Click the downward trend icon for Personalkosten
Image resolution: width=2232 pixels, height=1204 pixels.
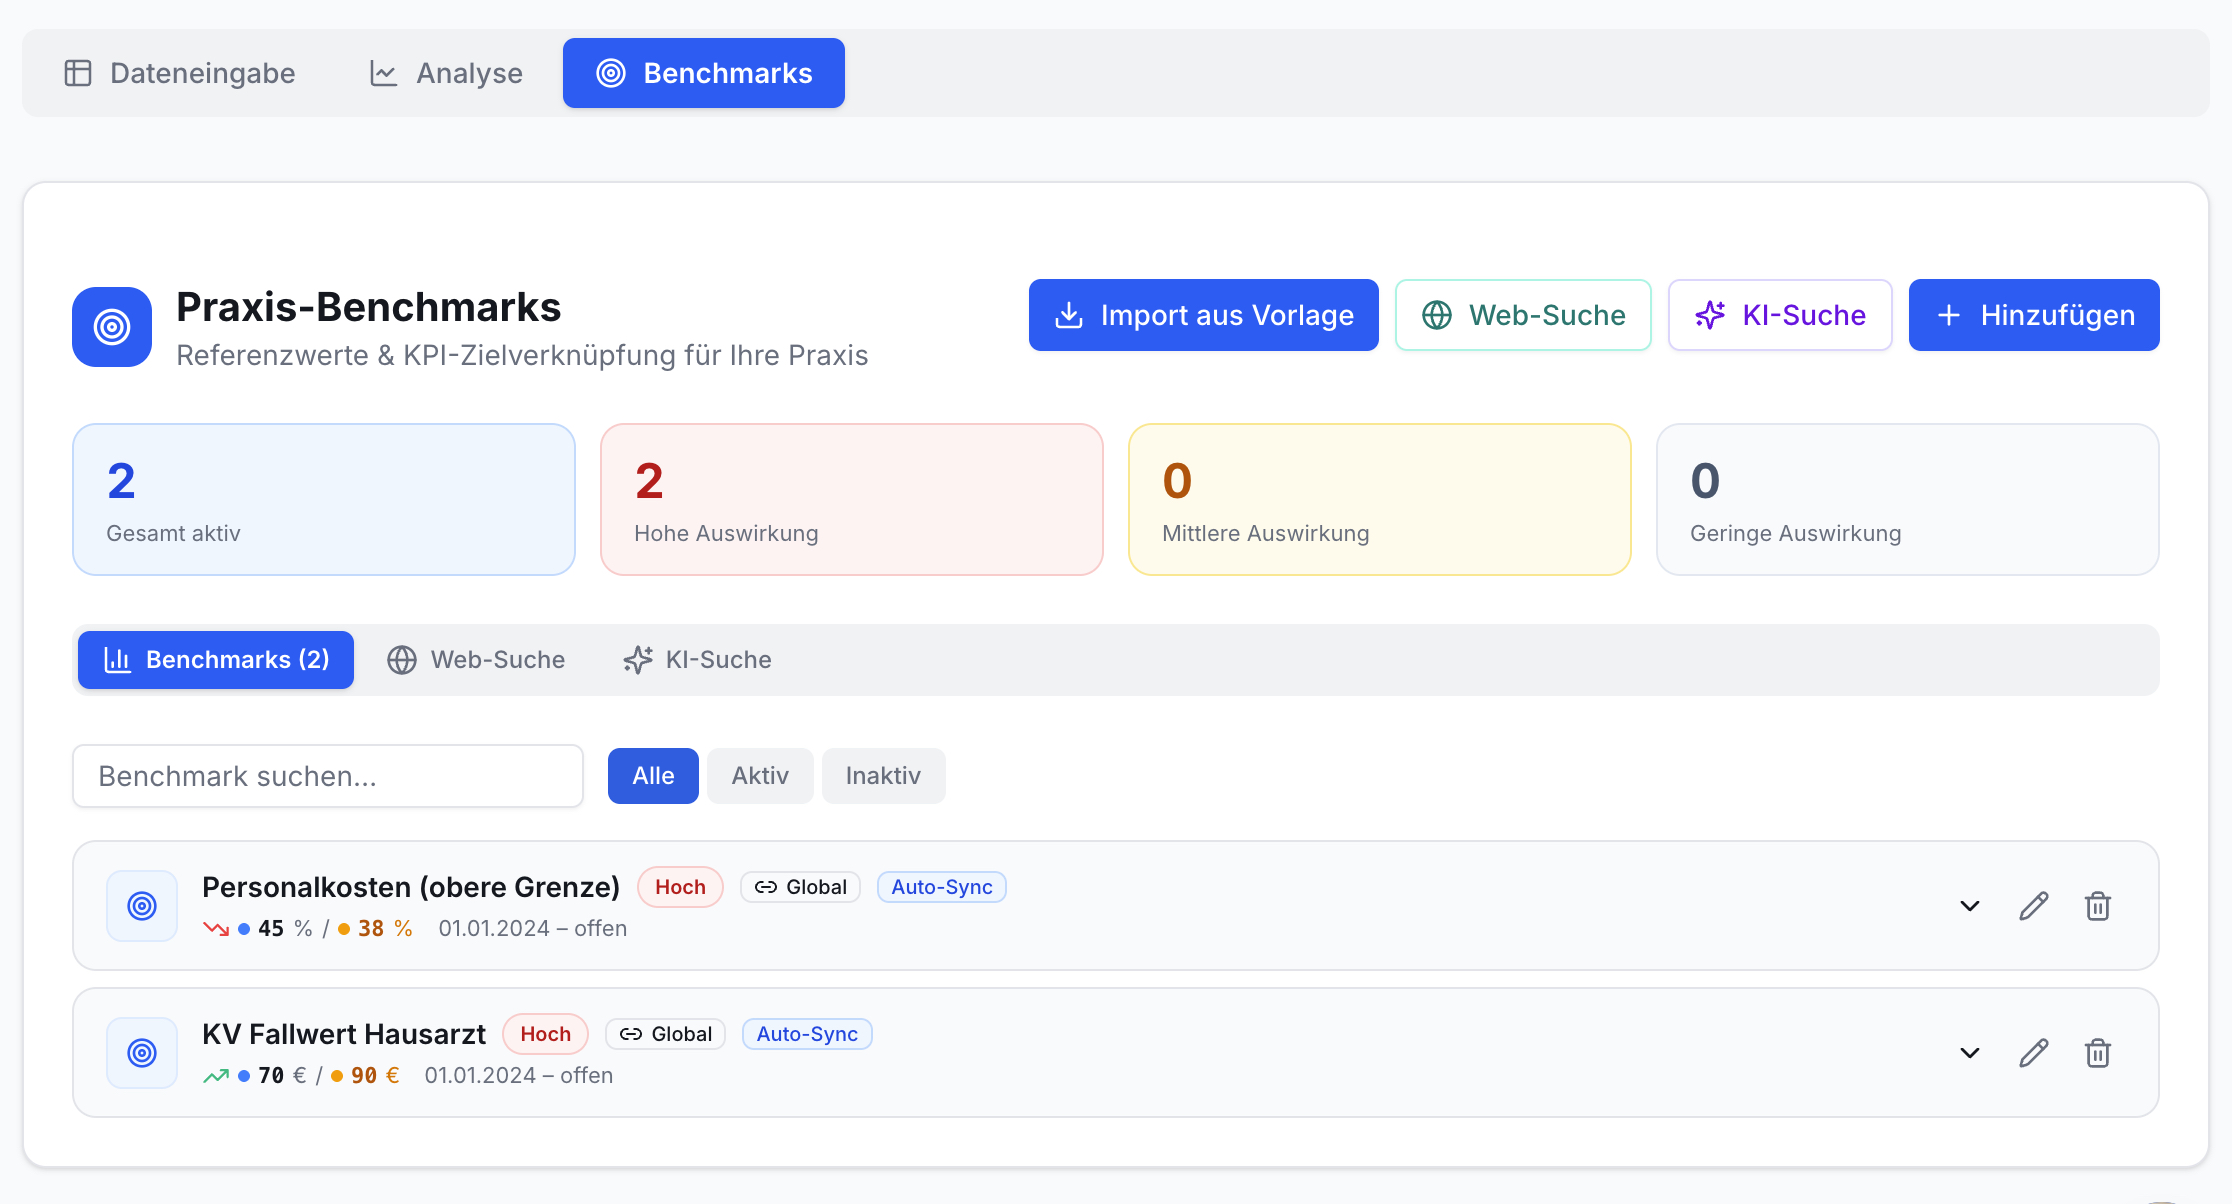pyautogui.click(x=216, y=929)
